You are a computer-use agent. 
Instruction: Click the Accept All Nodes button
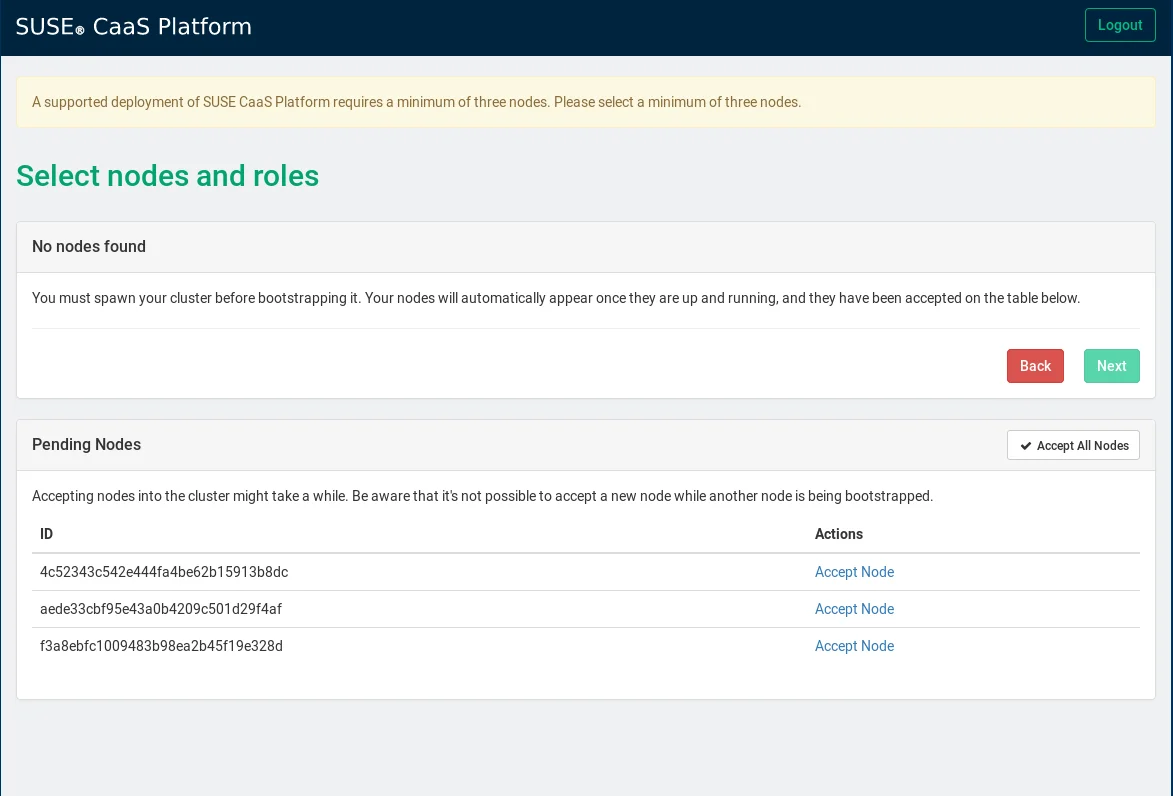click(x=1073, y=445)
